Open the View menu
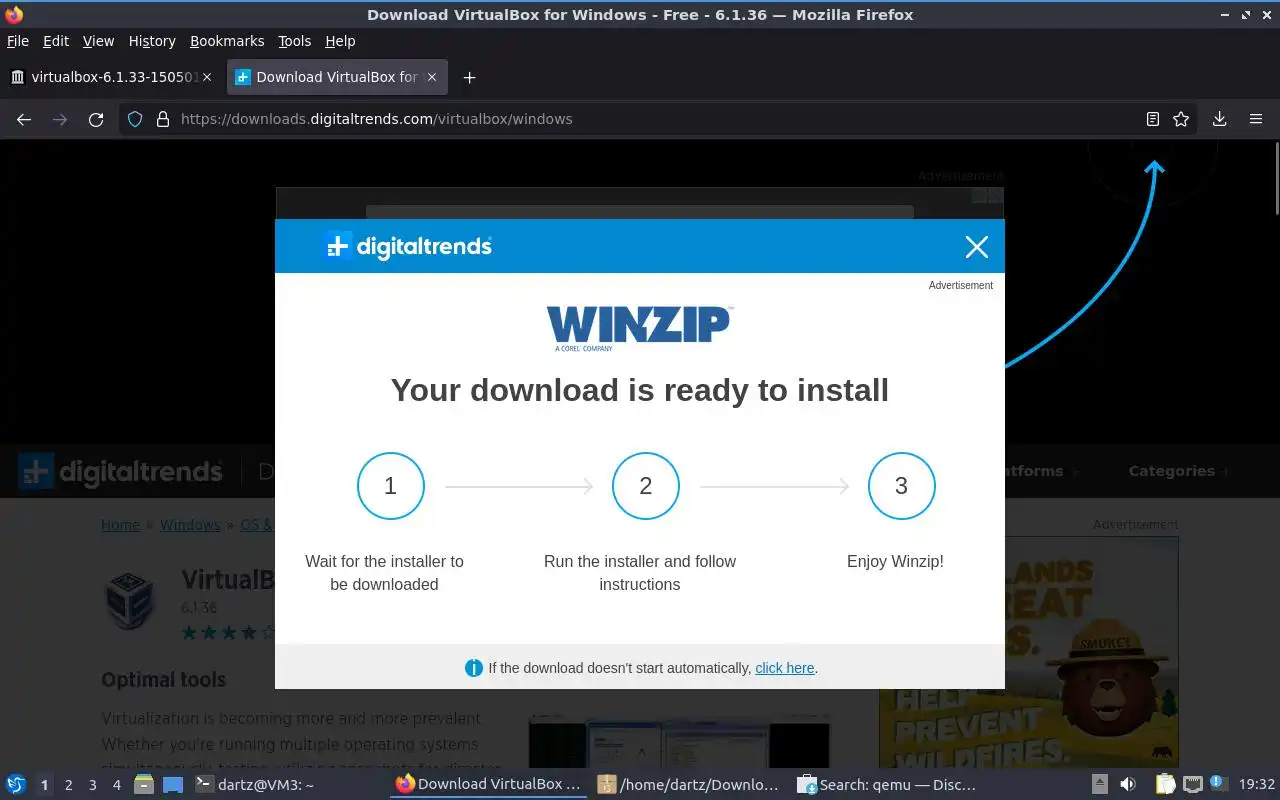This screenshot has width=1280, height=800. (98, 41)
